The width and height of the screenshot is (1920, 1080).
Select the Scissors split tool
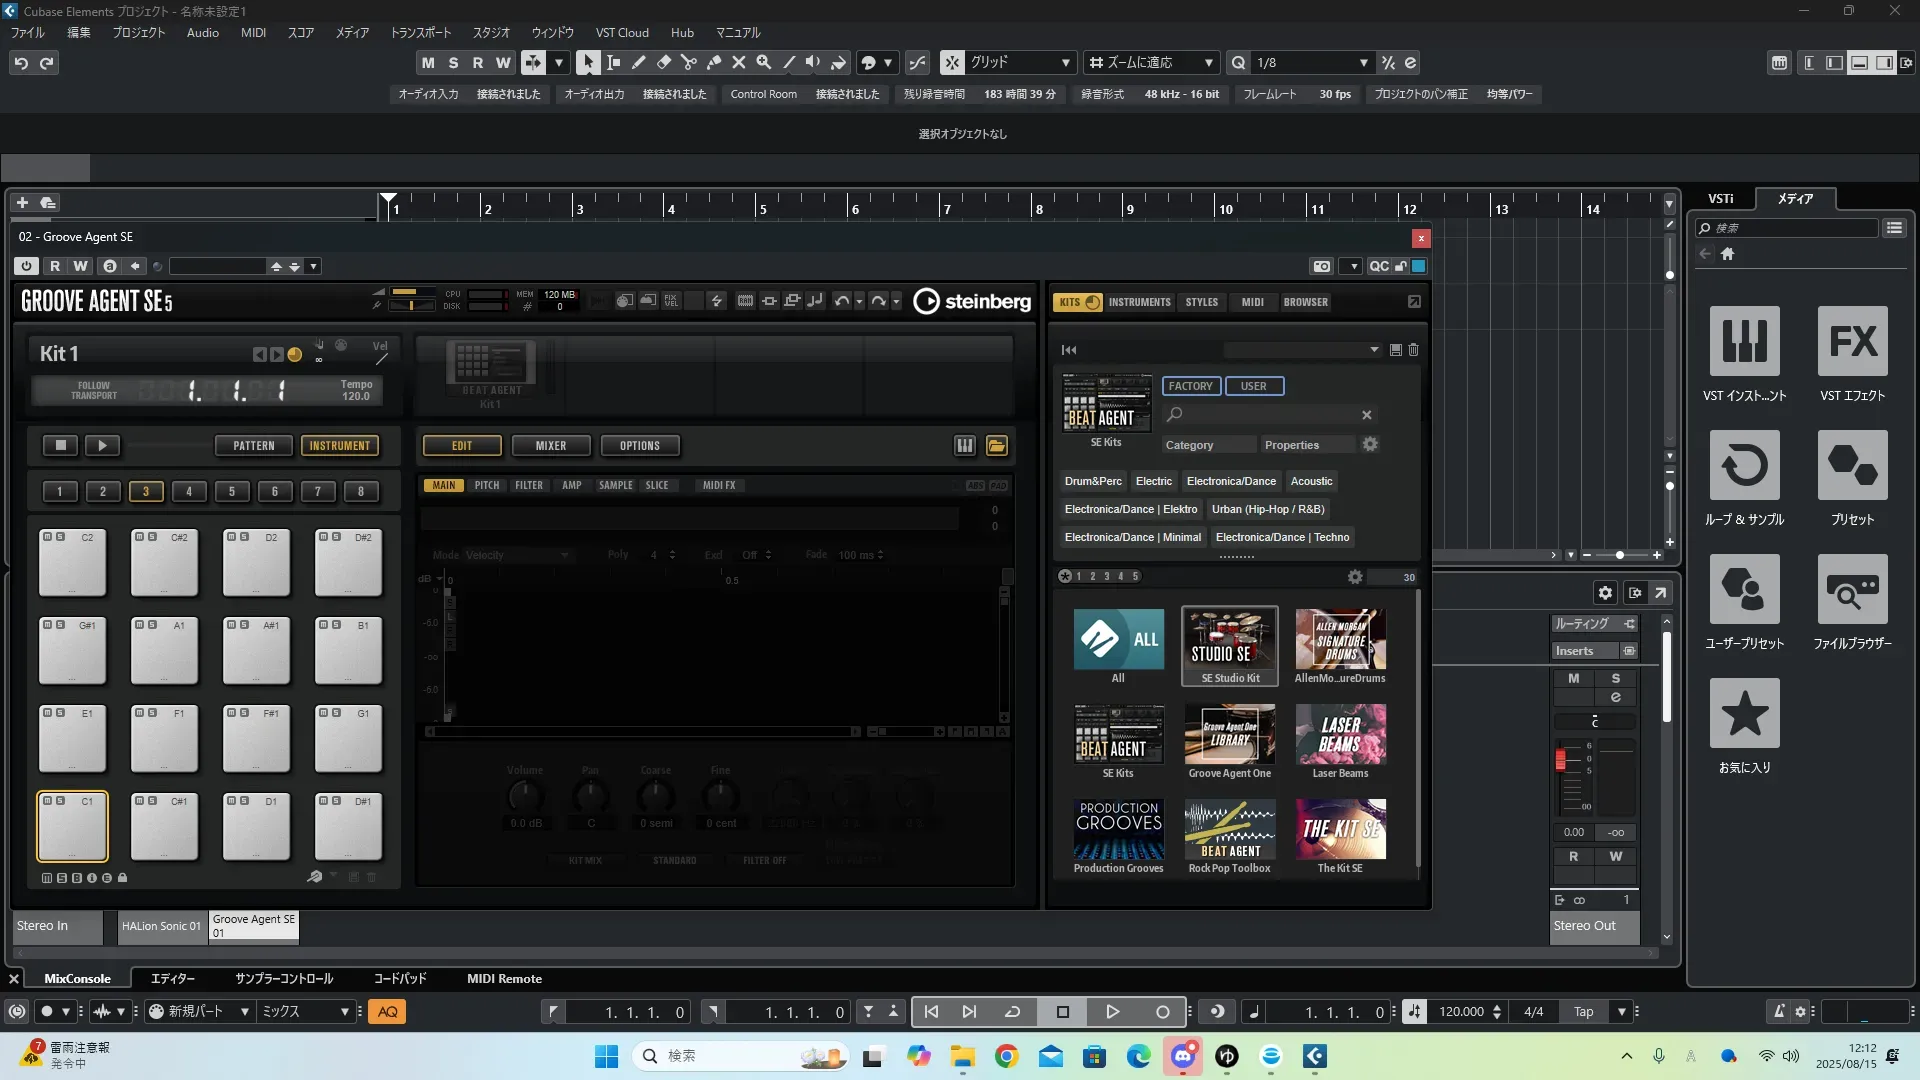[688, 62]
